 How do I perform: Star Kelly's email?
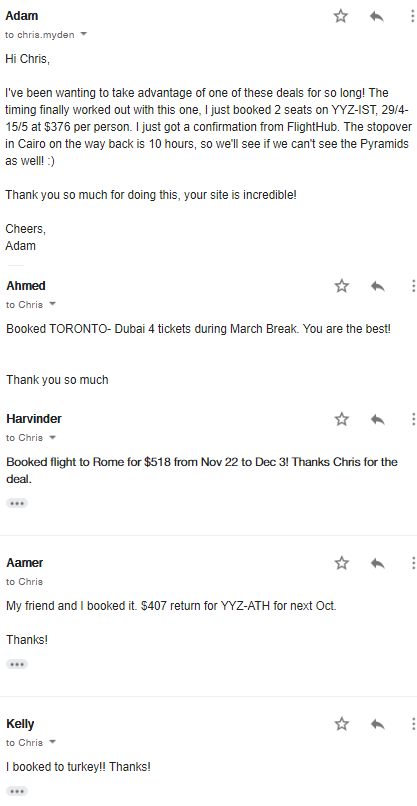(341, 724)
